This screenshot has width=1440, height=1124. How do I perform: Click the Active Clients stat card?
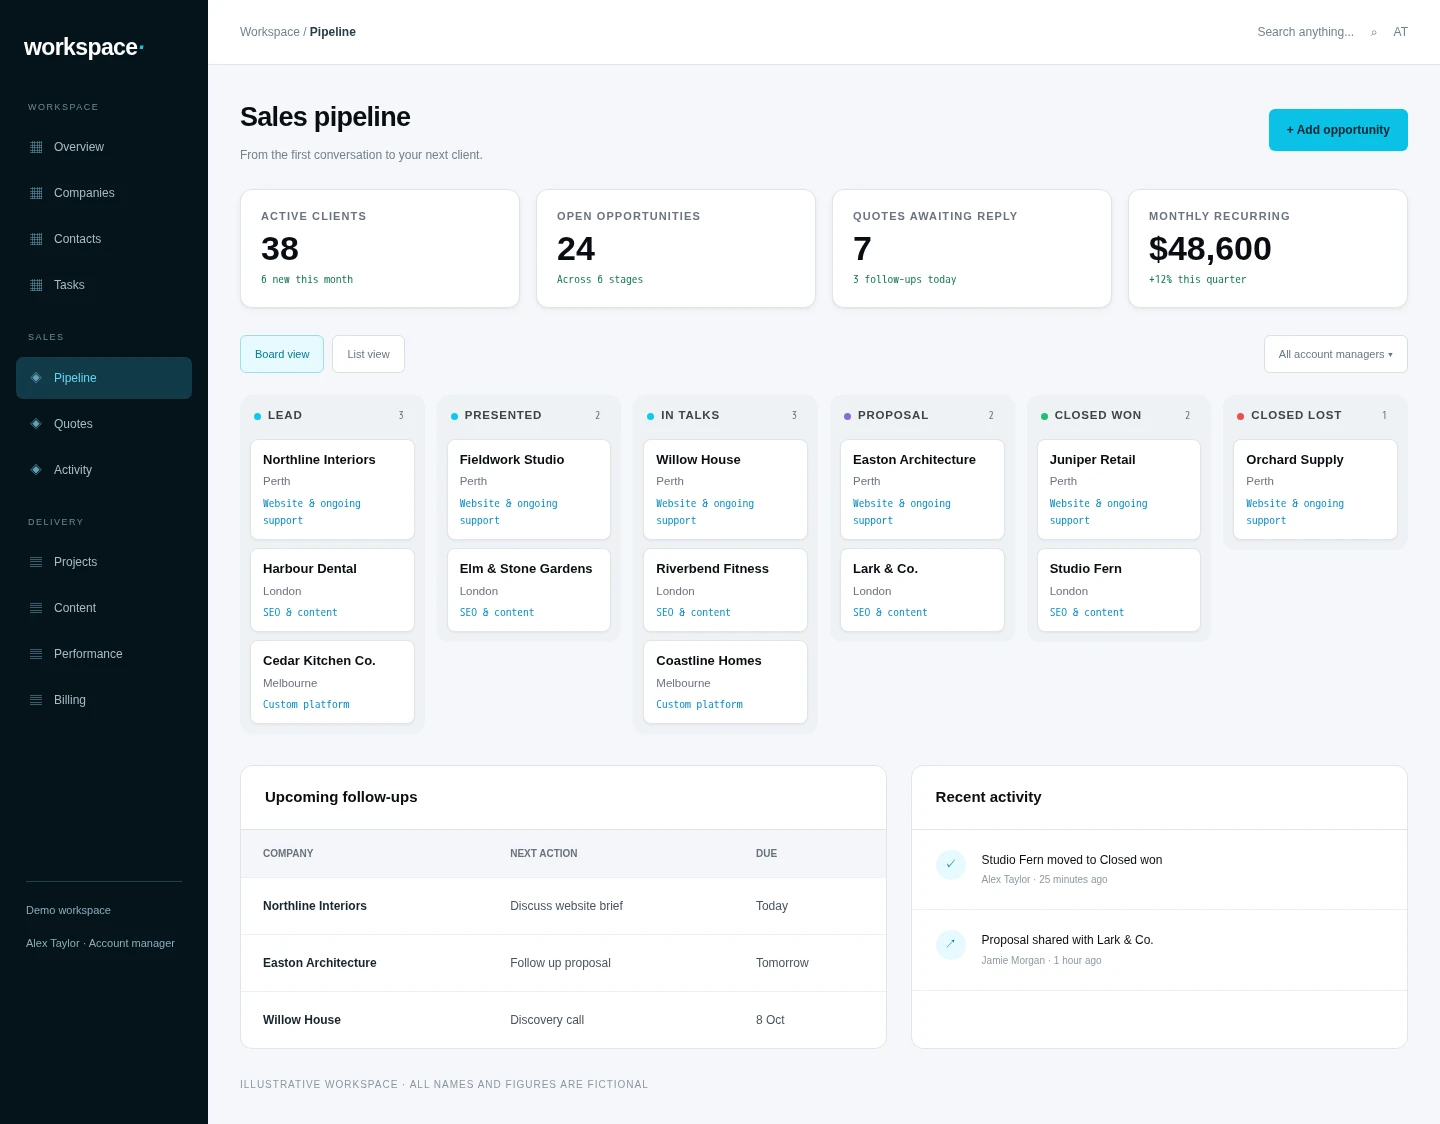pyautogui.click(x=380, y=249)
